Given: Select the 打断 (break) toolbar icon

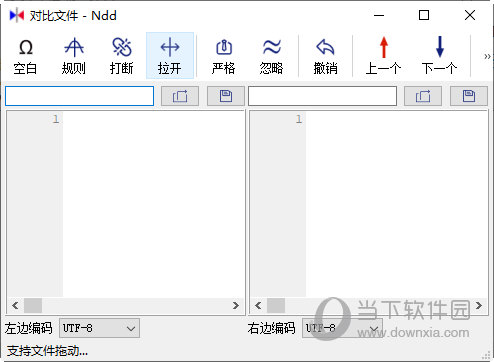Looking at the screenshot, I should click(122, 56).
